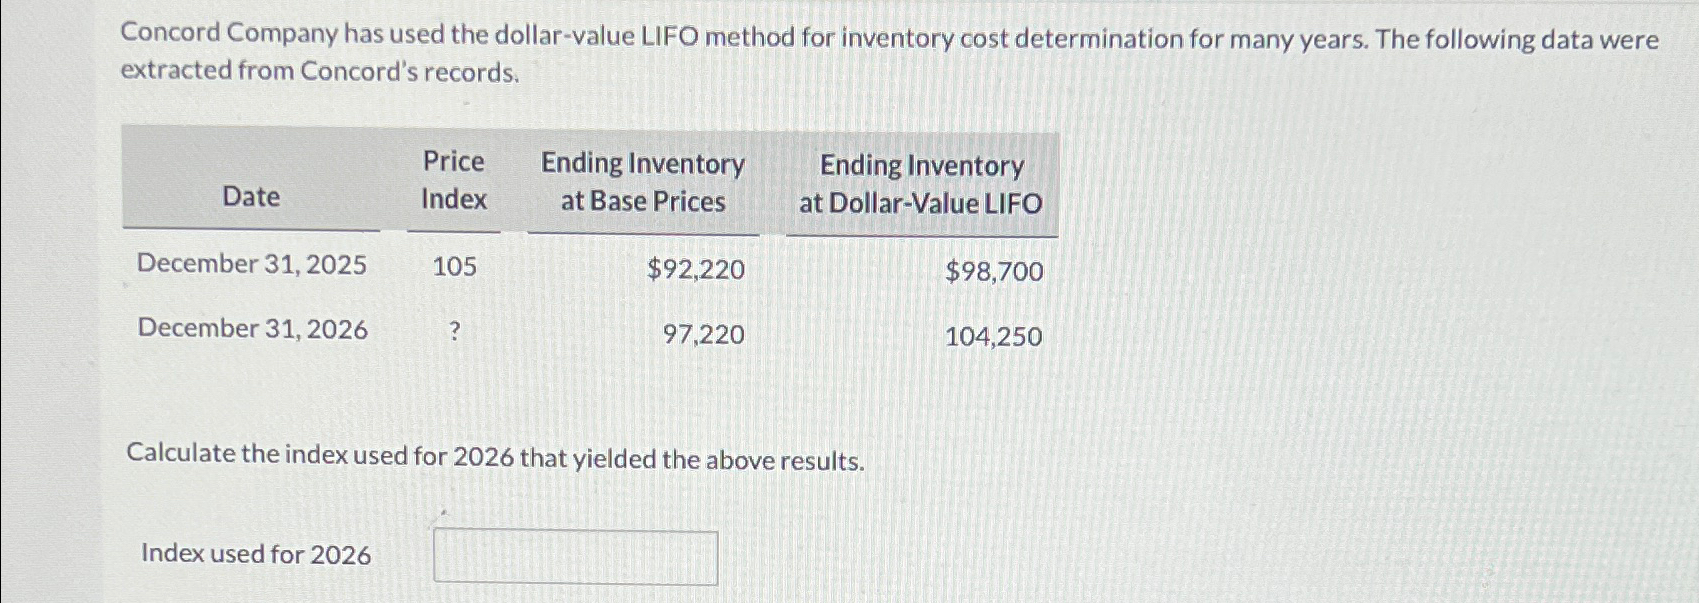The image size is (1699, 603).
Task: Click the Date column header
Action: pyautogui.click(x=250, y=197)
